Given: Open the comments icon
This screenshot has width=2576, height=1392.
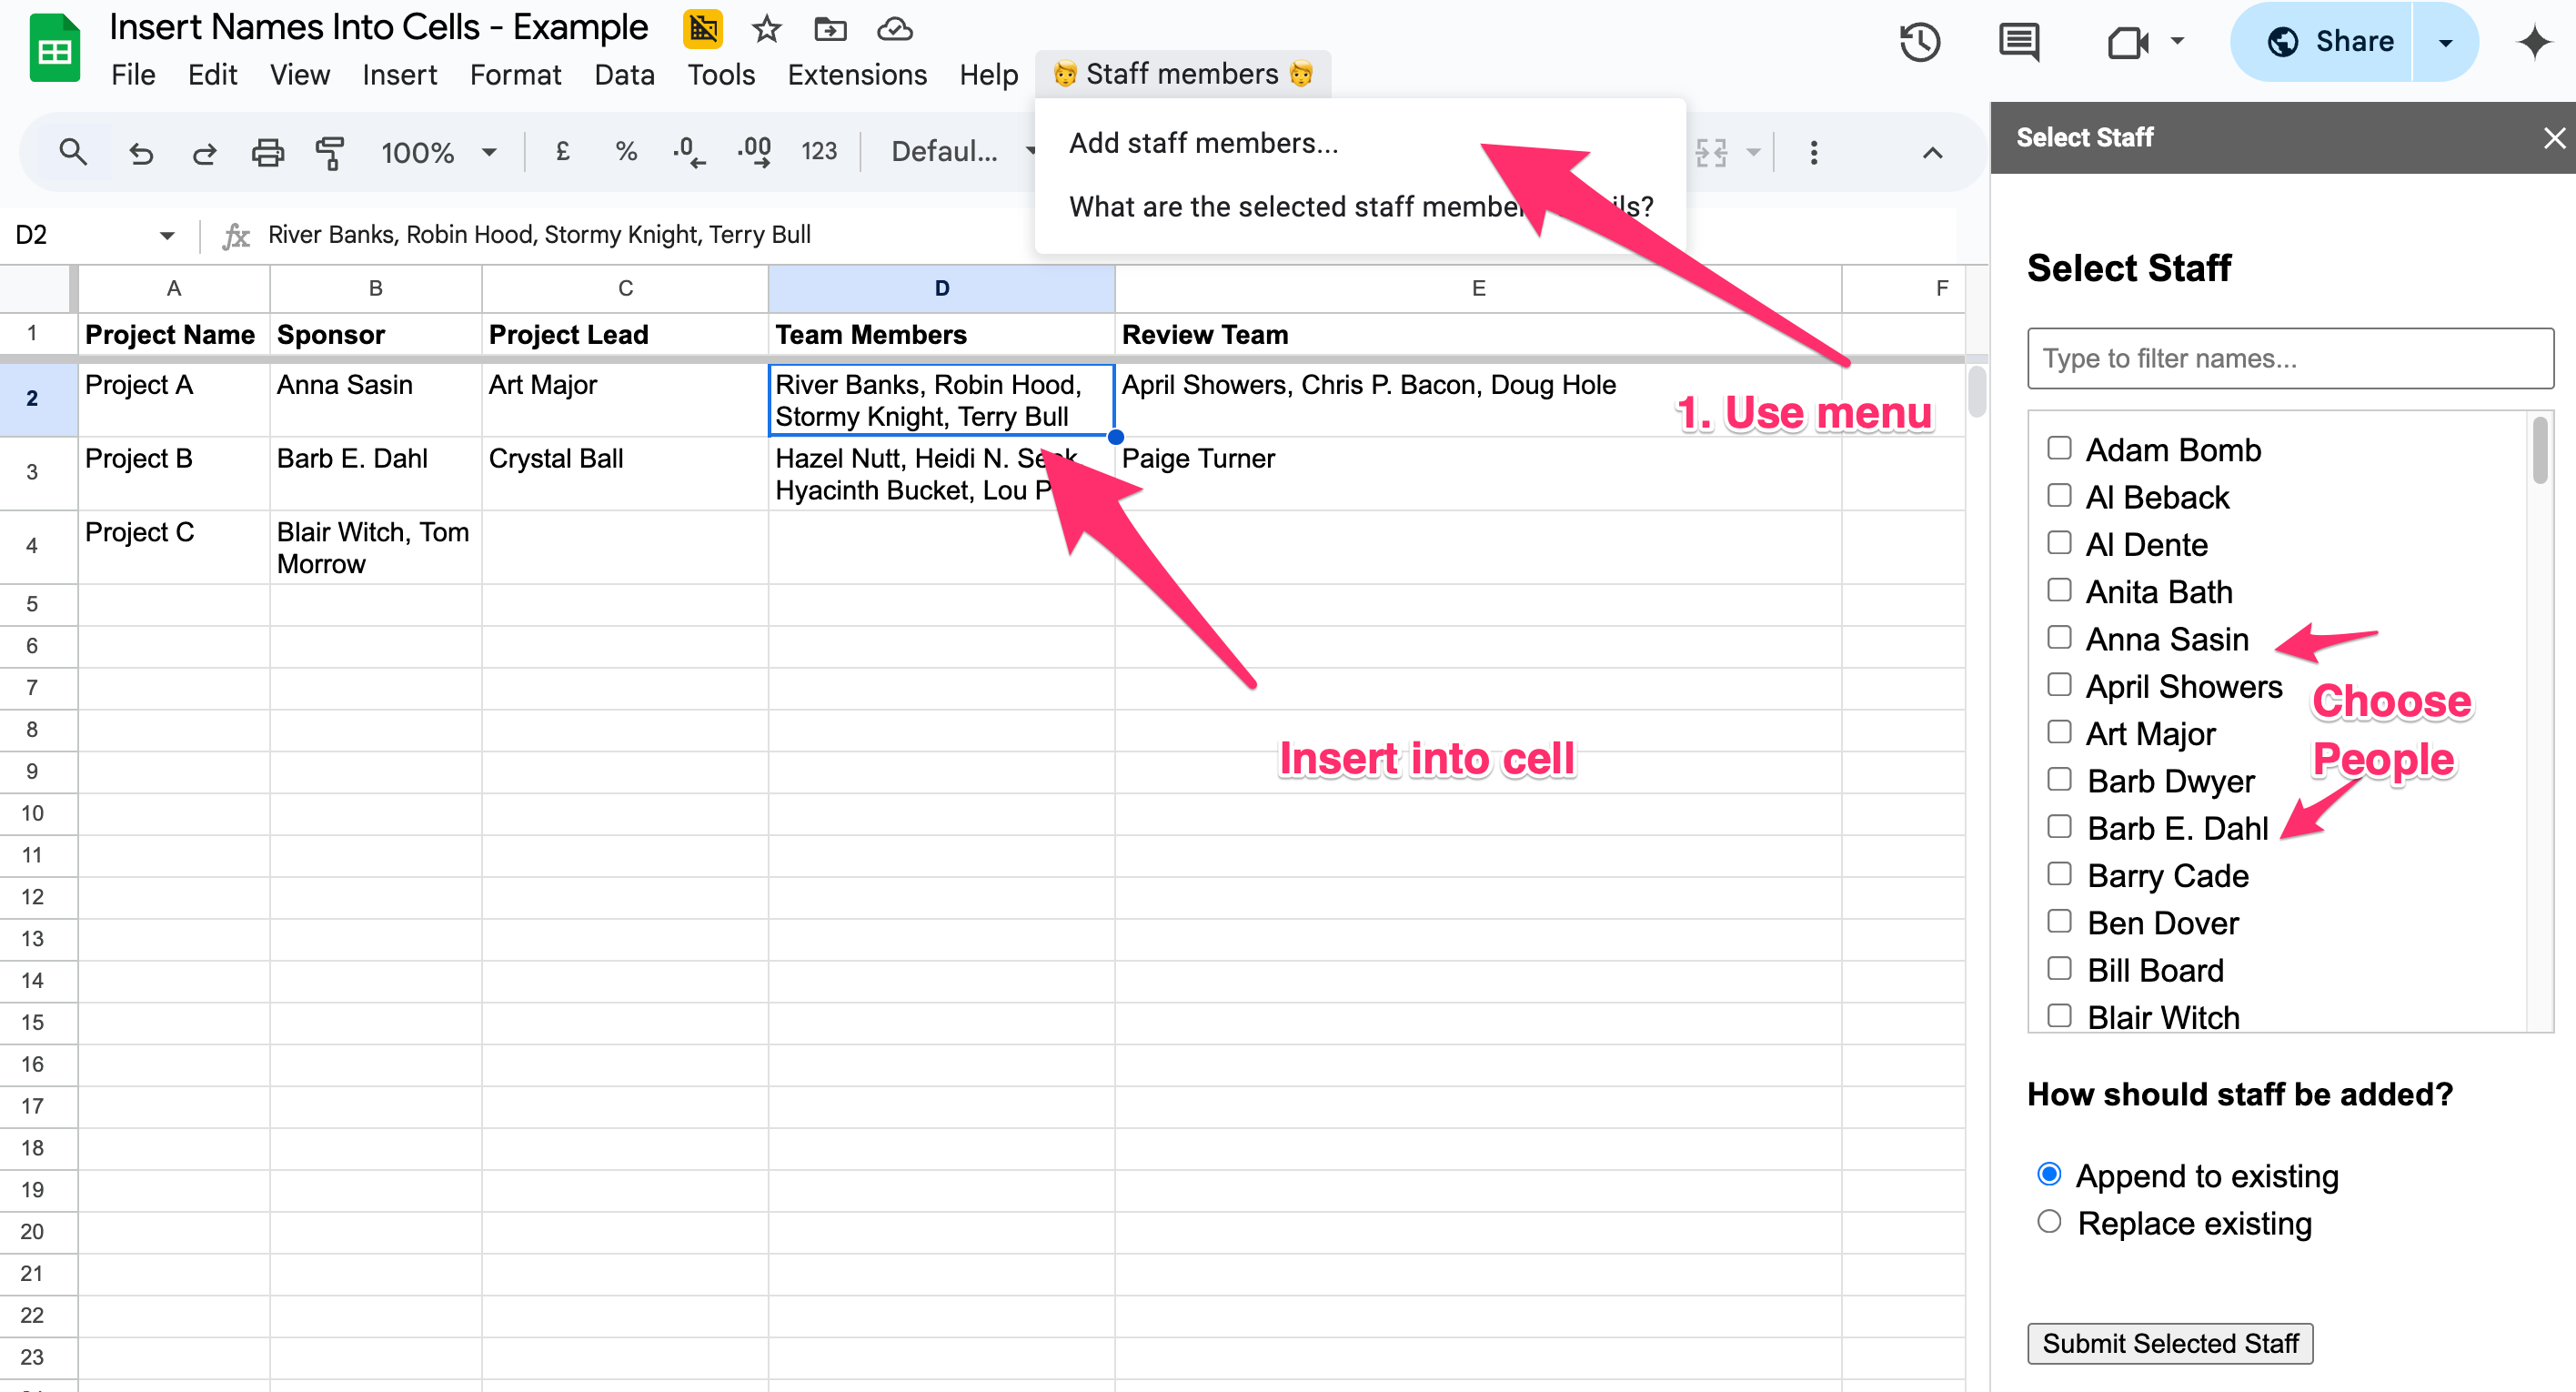Looking at the screenshot, I should [x=2018, y=42].
